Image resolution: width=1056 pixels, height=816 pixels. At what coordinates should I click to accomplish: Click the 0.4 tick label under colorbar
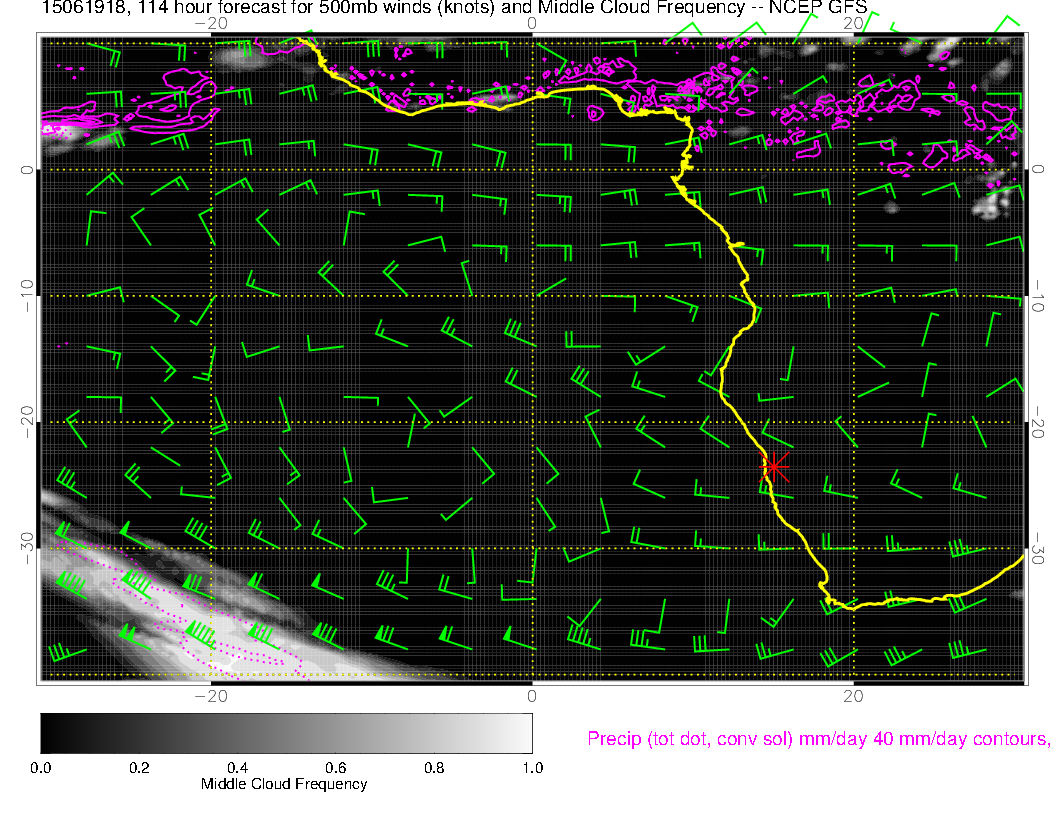tap(237, 768)
